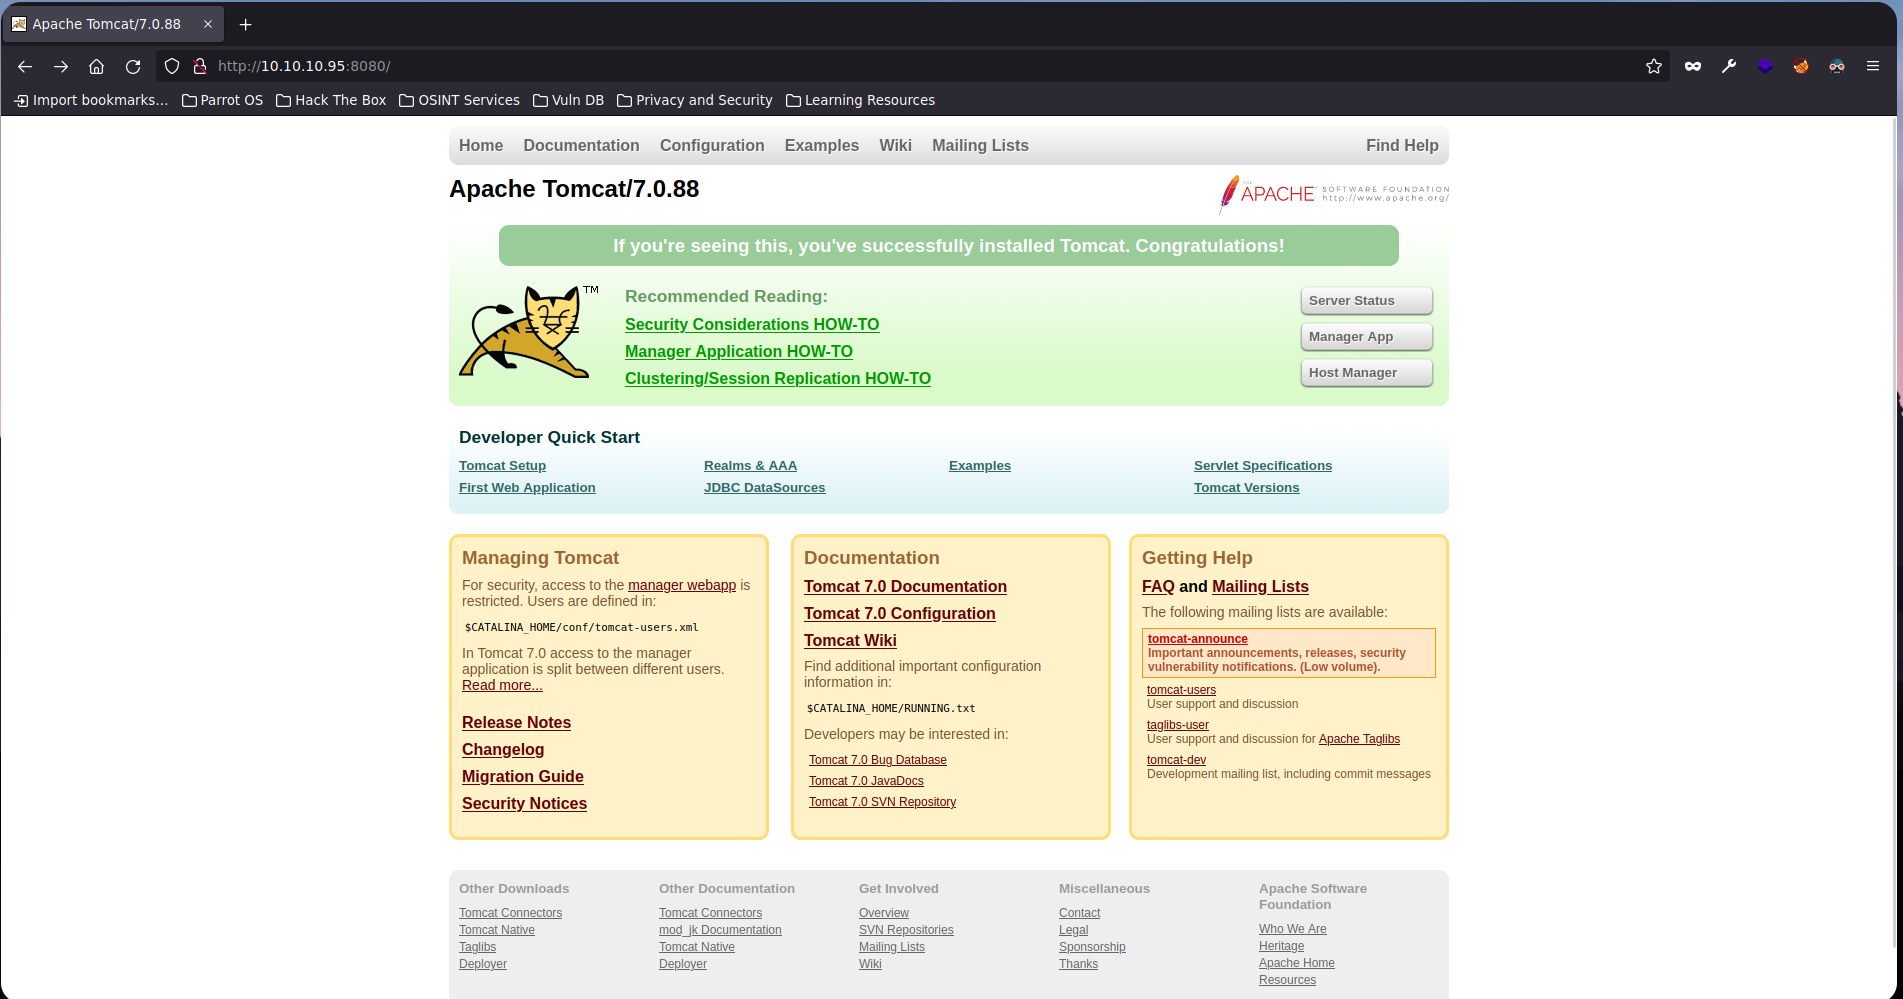
Task: Open the Release Notes link
Action: click(516, 723)
